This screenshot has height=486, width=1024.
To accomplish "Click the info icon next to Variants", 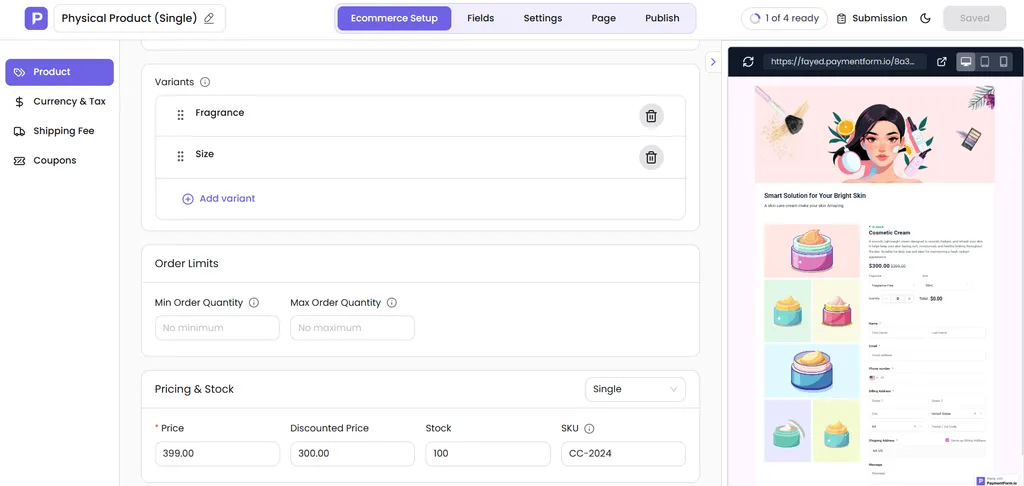I will (205, 82).
